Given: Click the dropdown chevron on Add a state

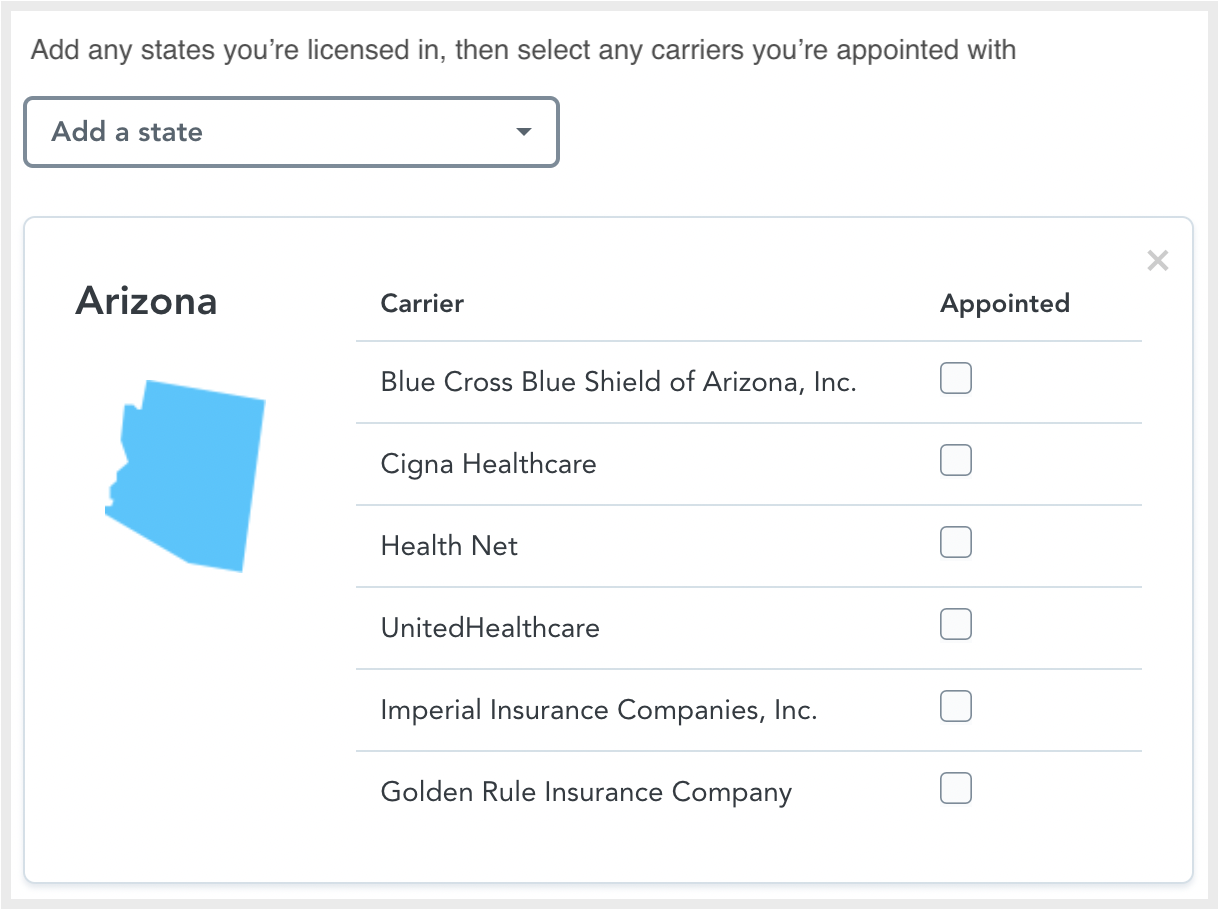Looking at the screenshot, I should point(522,131).
